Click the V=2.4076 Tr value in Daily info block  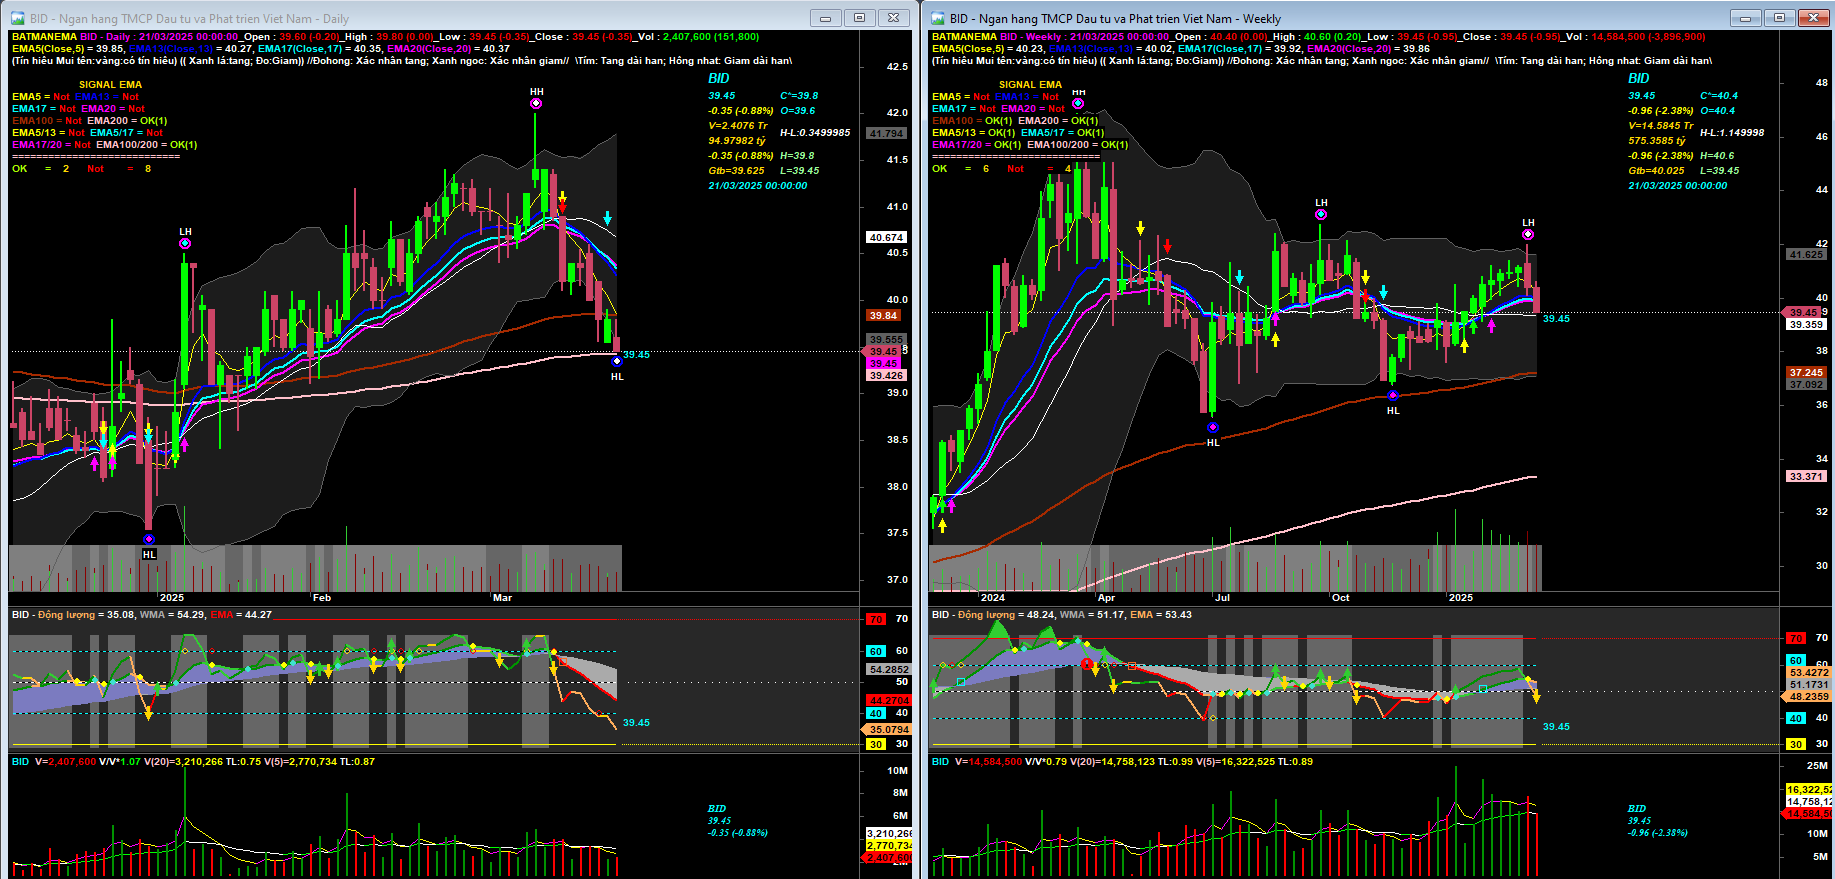pyautogui.click(x=738, y=126)
